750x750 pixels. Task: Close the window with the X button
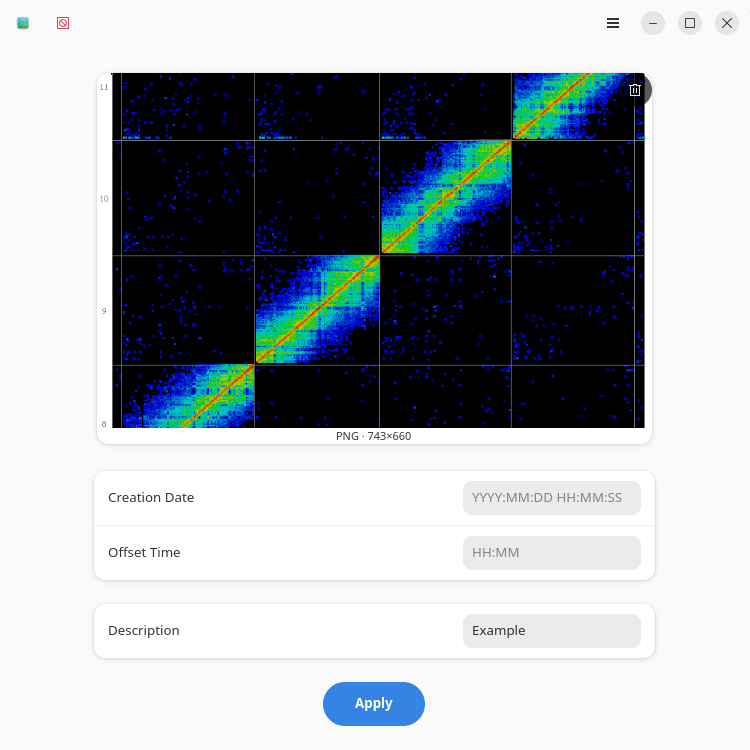(727, 23)
